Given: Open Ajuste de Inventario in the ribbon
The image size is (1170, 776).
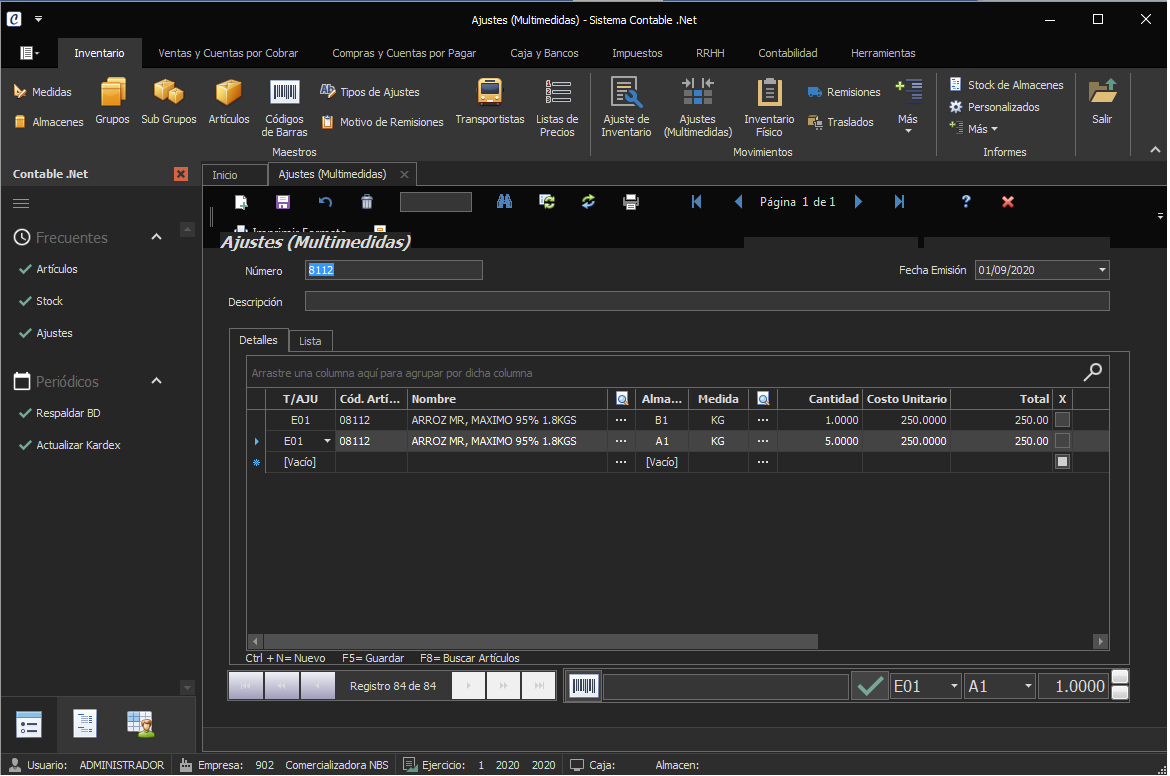Looking at the screenshot, I should (626, 108).
